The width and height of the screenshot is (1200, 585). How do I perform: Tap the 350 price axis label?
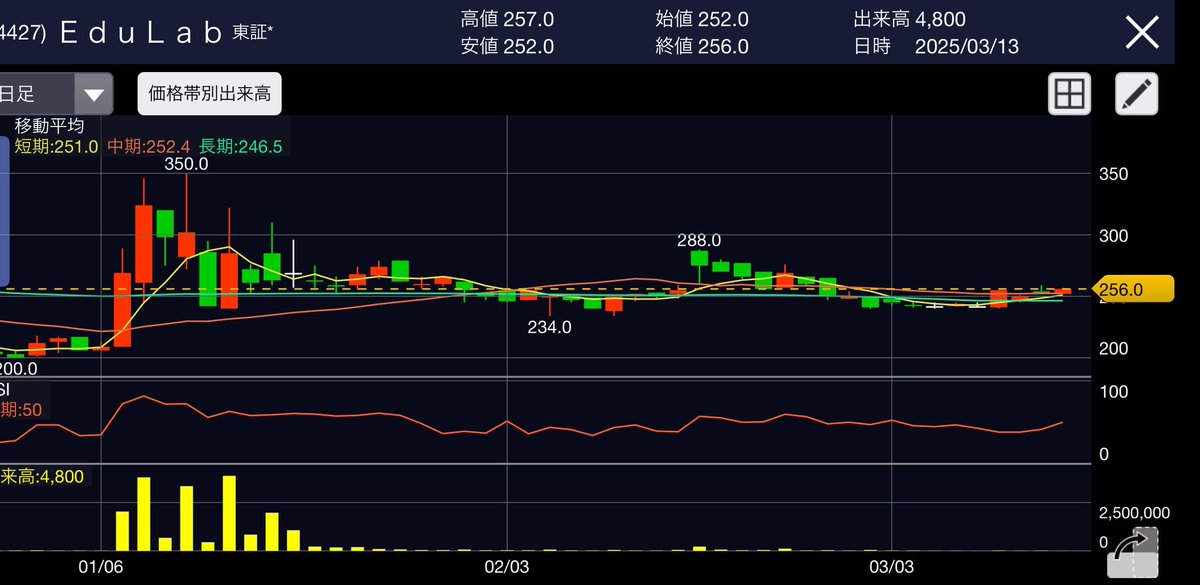coord(1113,174)
